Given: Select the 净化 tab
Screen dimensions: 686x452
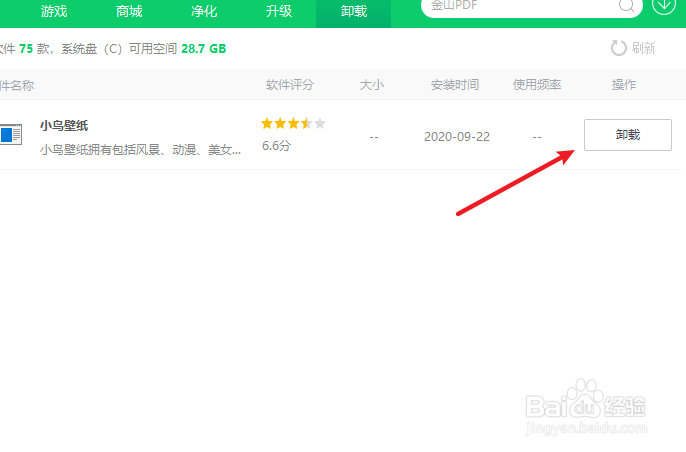Looking at the screenshot, I should [204, 11].
